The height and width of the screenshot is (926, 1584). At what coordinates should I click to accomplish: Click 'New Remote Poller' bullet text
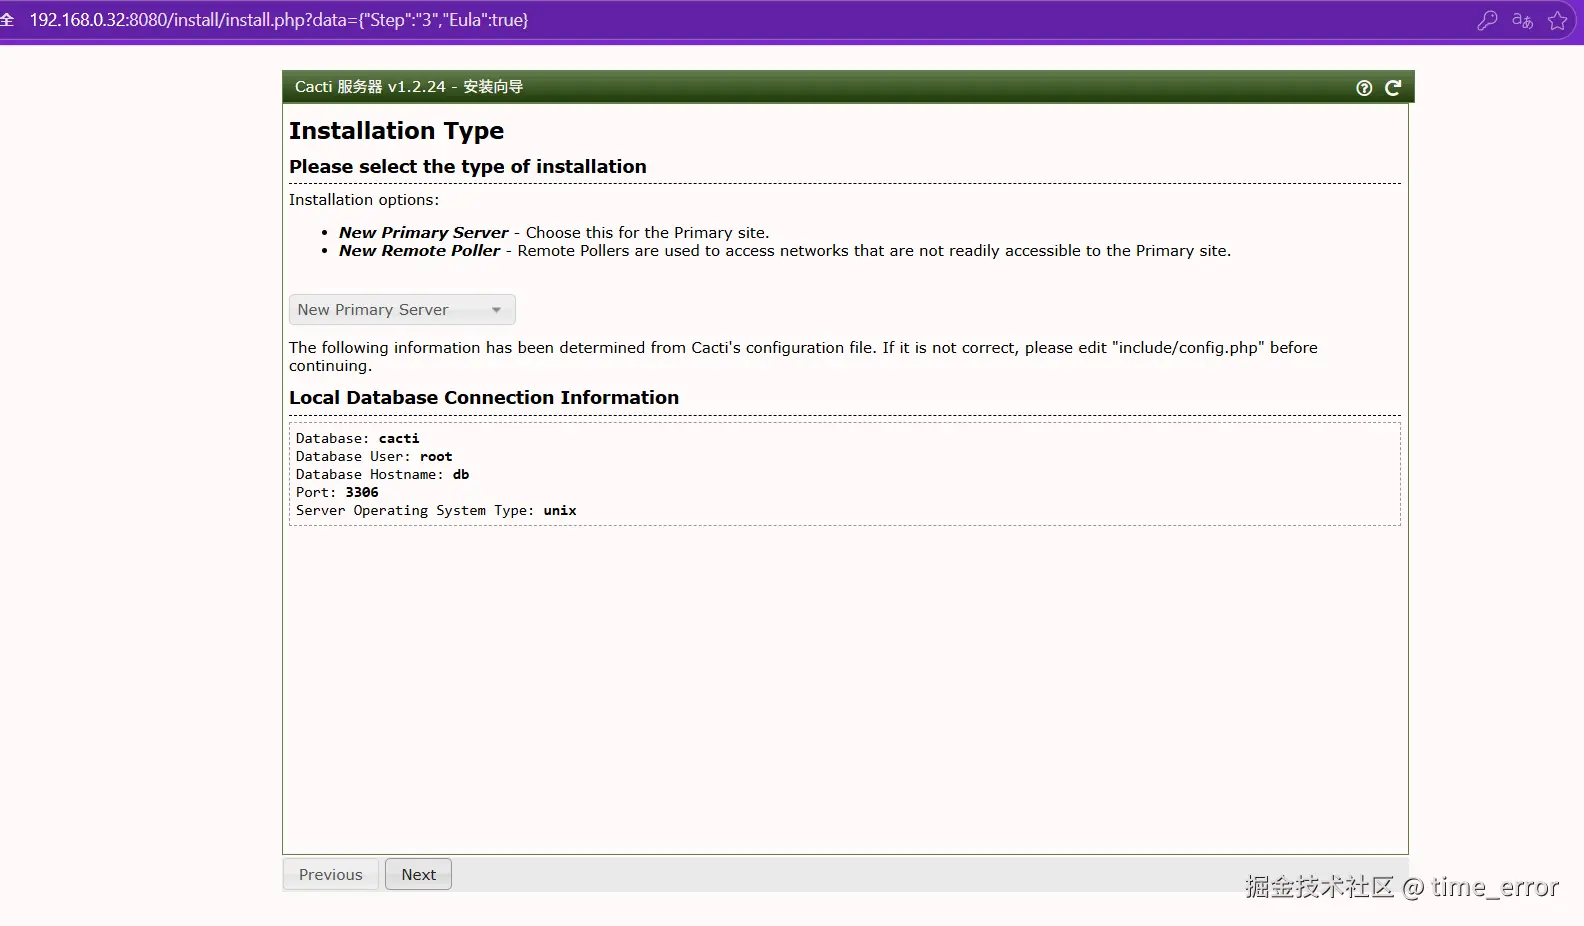click(419, 251)
